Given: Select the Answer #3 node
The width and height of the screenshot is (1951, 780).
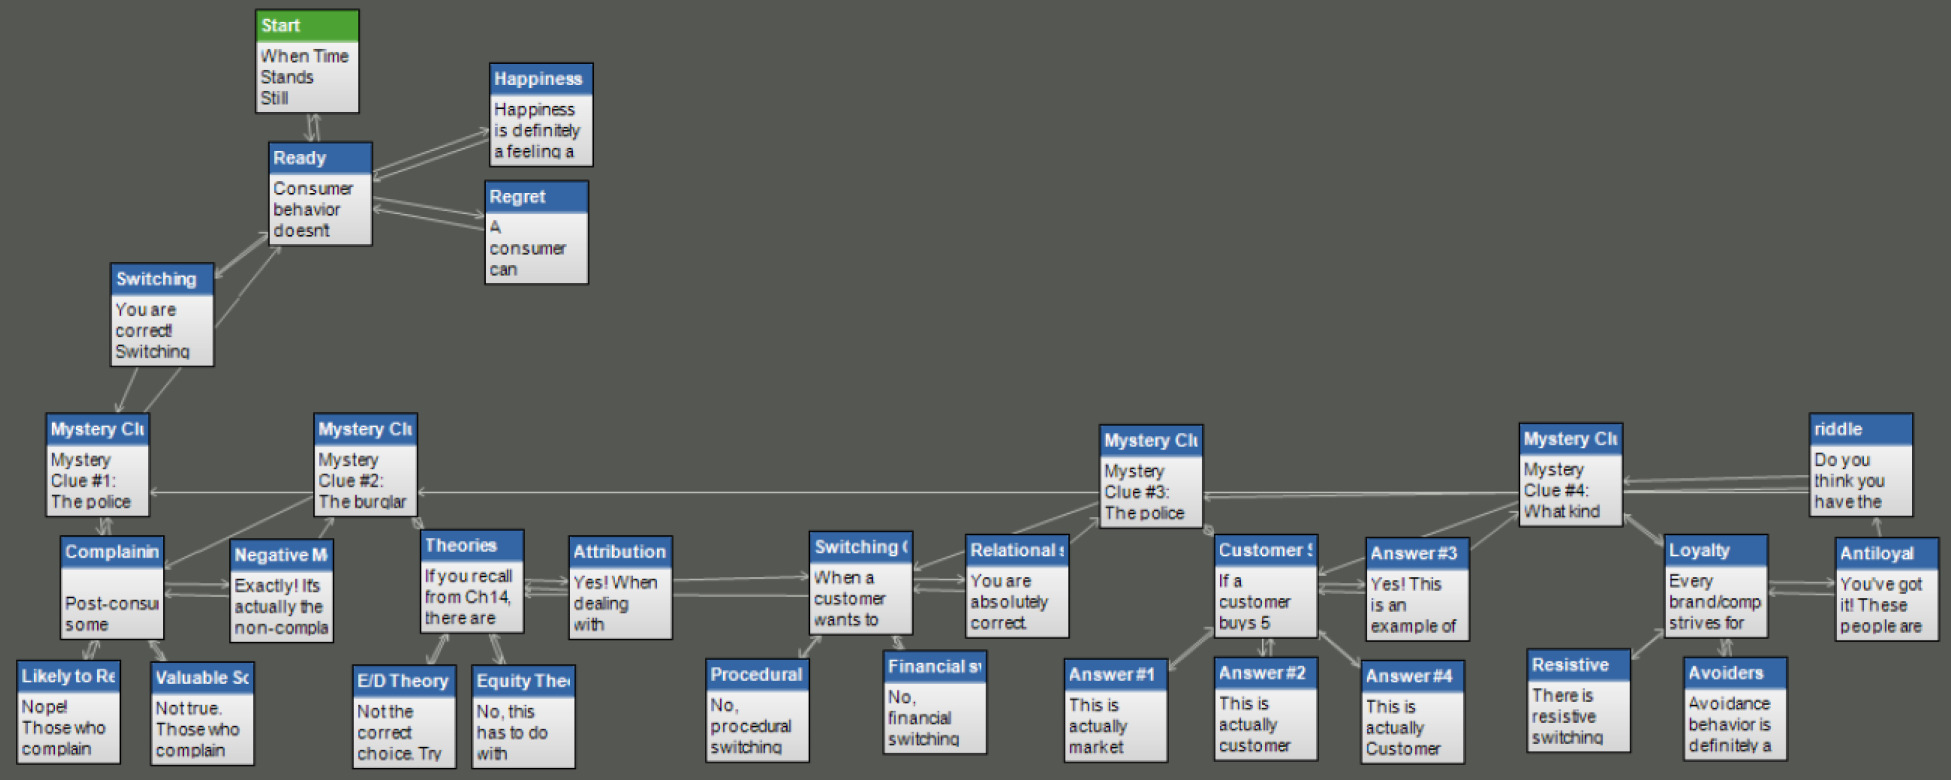Looking at the screenshot, I should click(1417, 588).
